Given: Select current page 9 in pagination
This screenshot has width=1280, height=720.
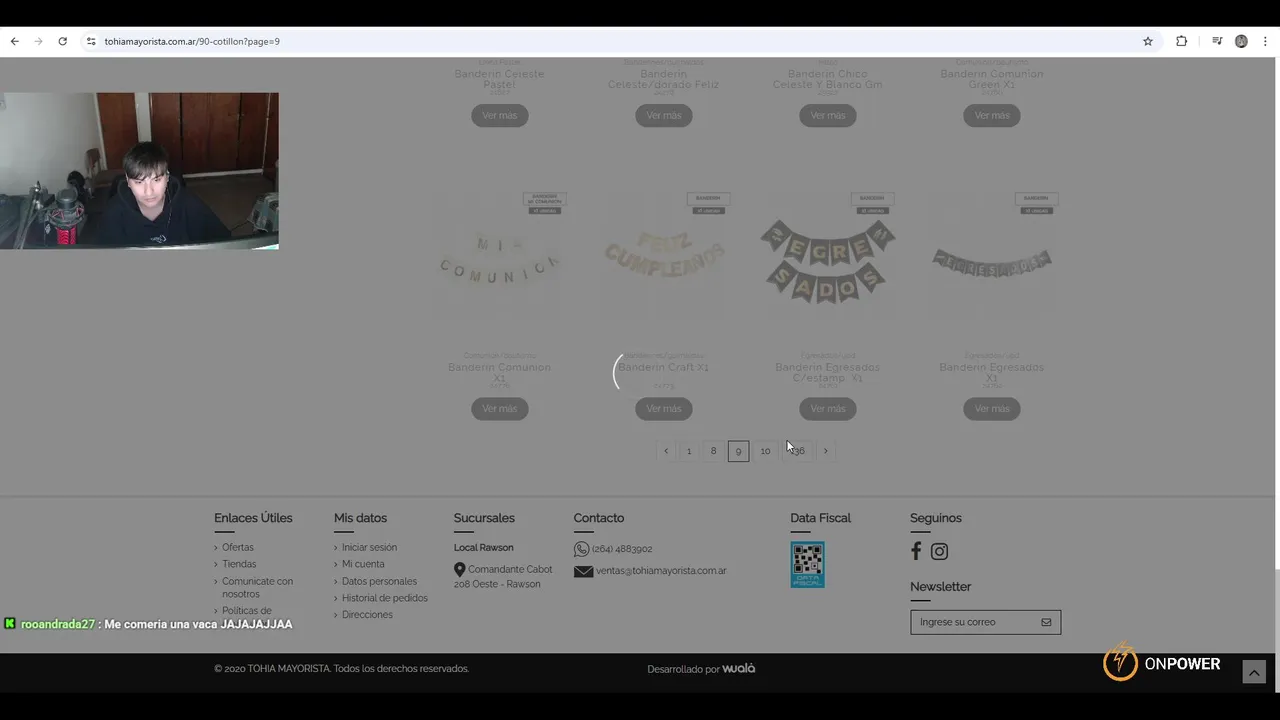Looking at the screenshot, I should (738, 451).
